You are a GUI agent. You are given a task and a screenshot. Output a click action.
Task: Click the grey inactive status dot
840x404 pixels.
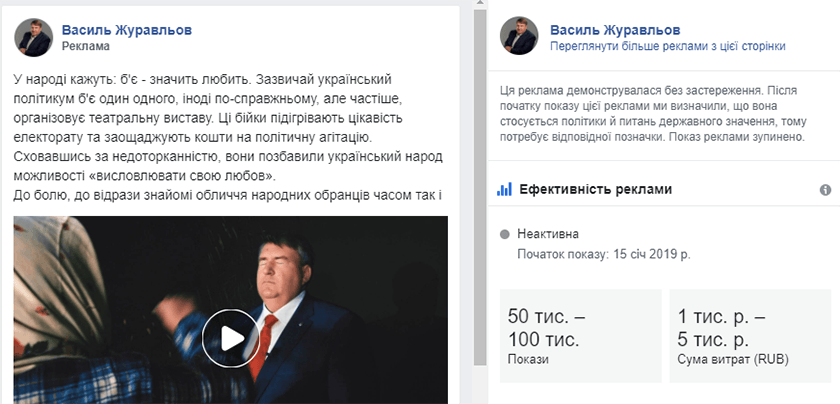pyautogui.click(x=505, y=234)
